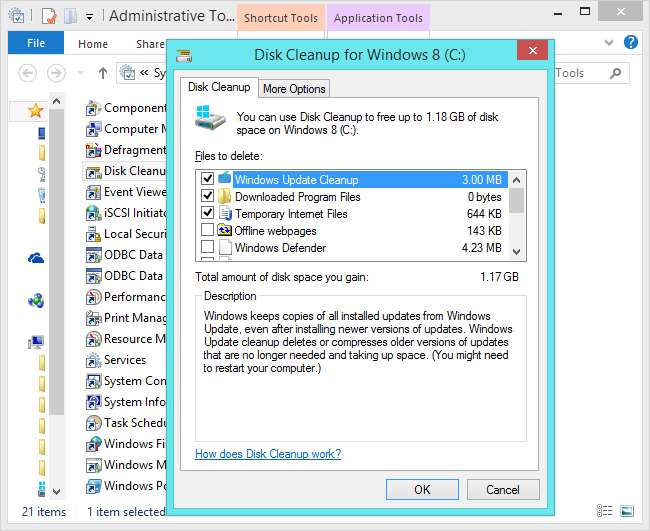The width and height of the screenshot is (650, 531).
Task: Select the Disk Cleanup tab
Action: pyautogui.click(x=219, y=87)
